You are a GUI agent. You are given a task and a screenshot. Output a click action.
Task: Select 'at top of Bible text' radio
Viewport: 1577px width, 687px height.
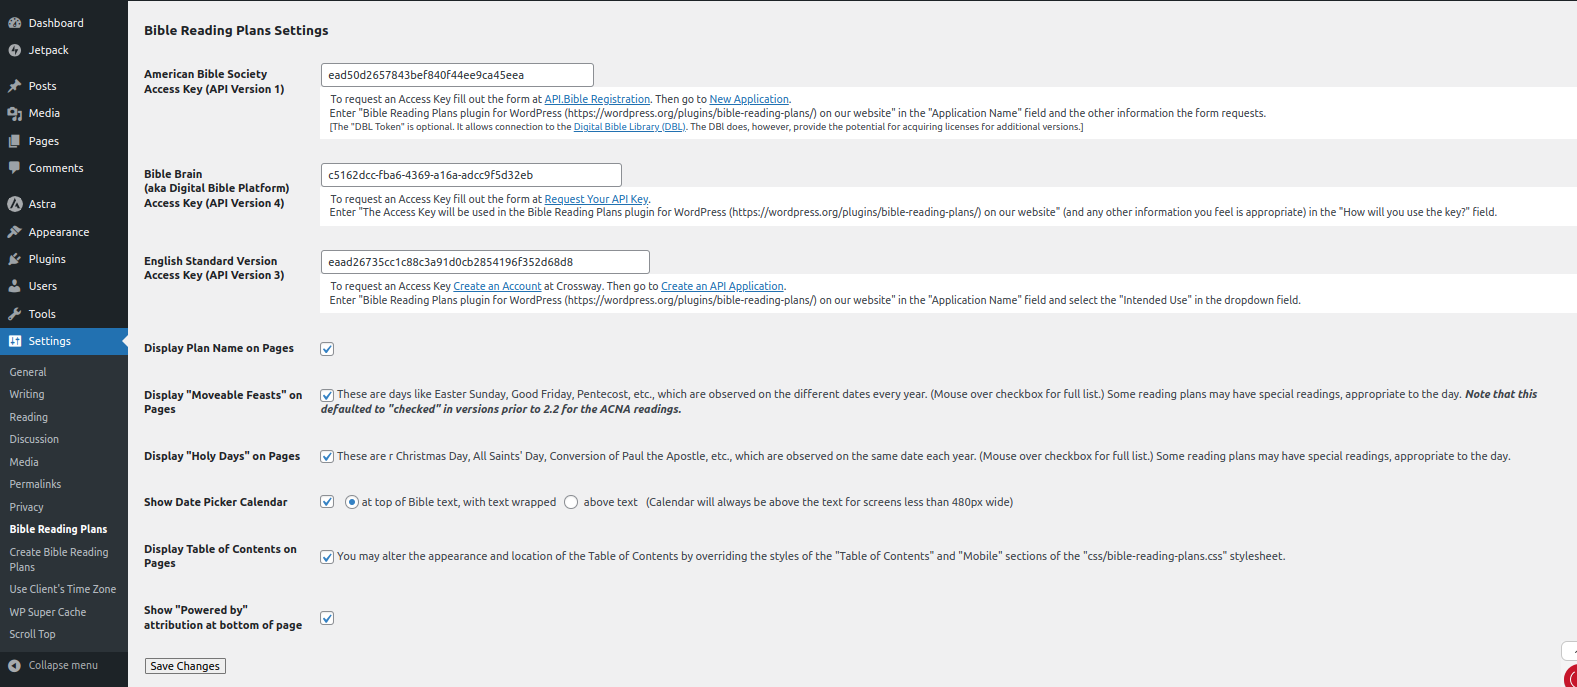point(352,502)
